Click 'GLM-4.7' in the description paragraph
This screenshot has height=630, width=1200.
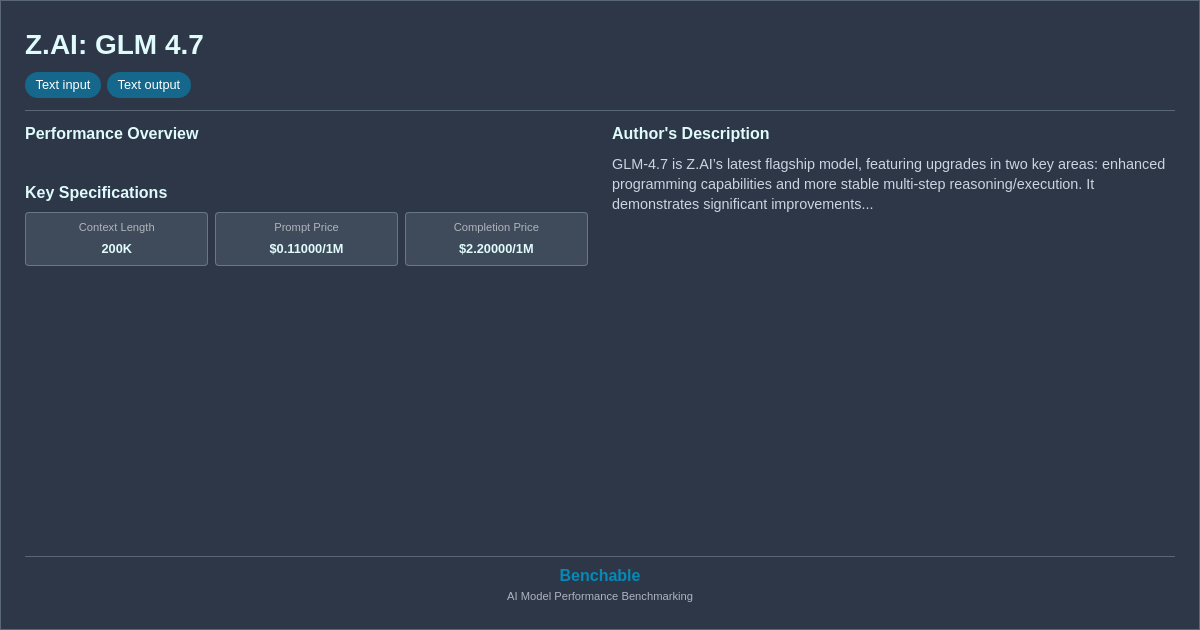[640, 163]
